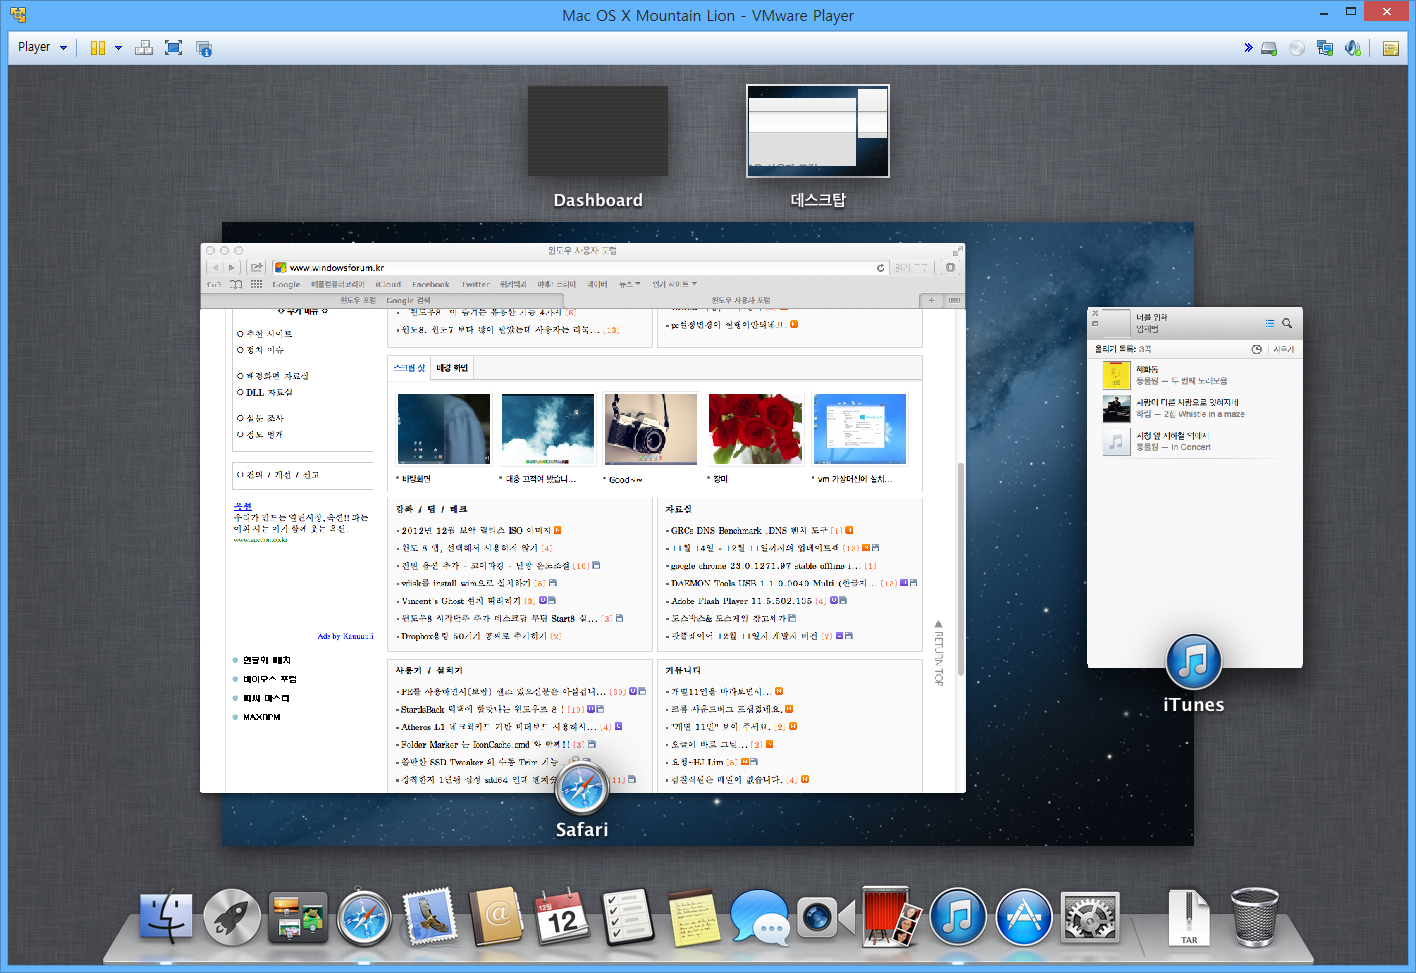The image size is (1416, 973).
Task: Open Reminders checklist icon in Dock
Action: pyautogui.click(x=628, y=916)
